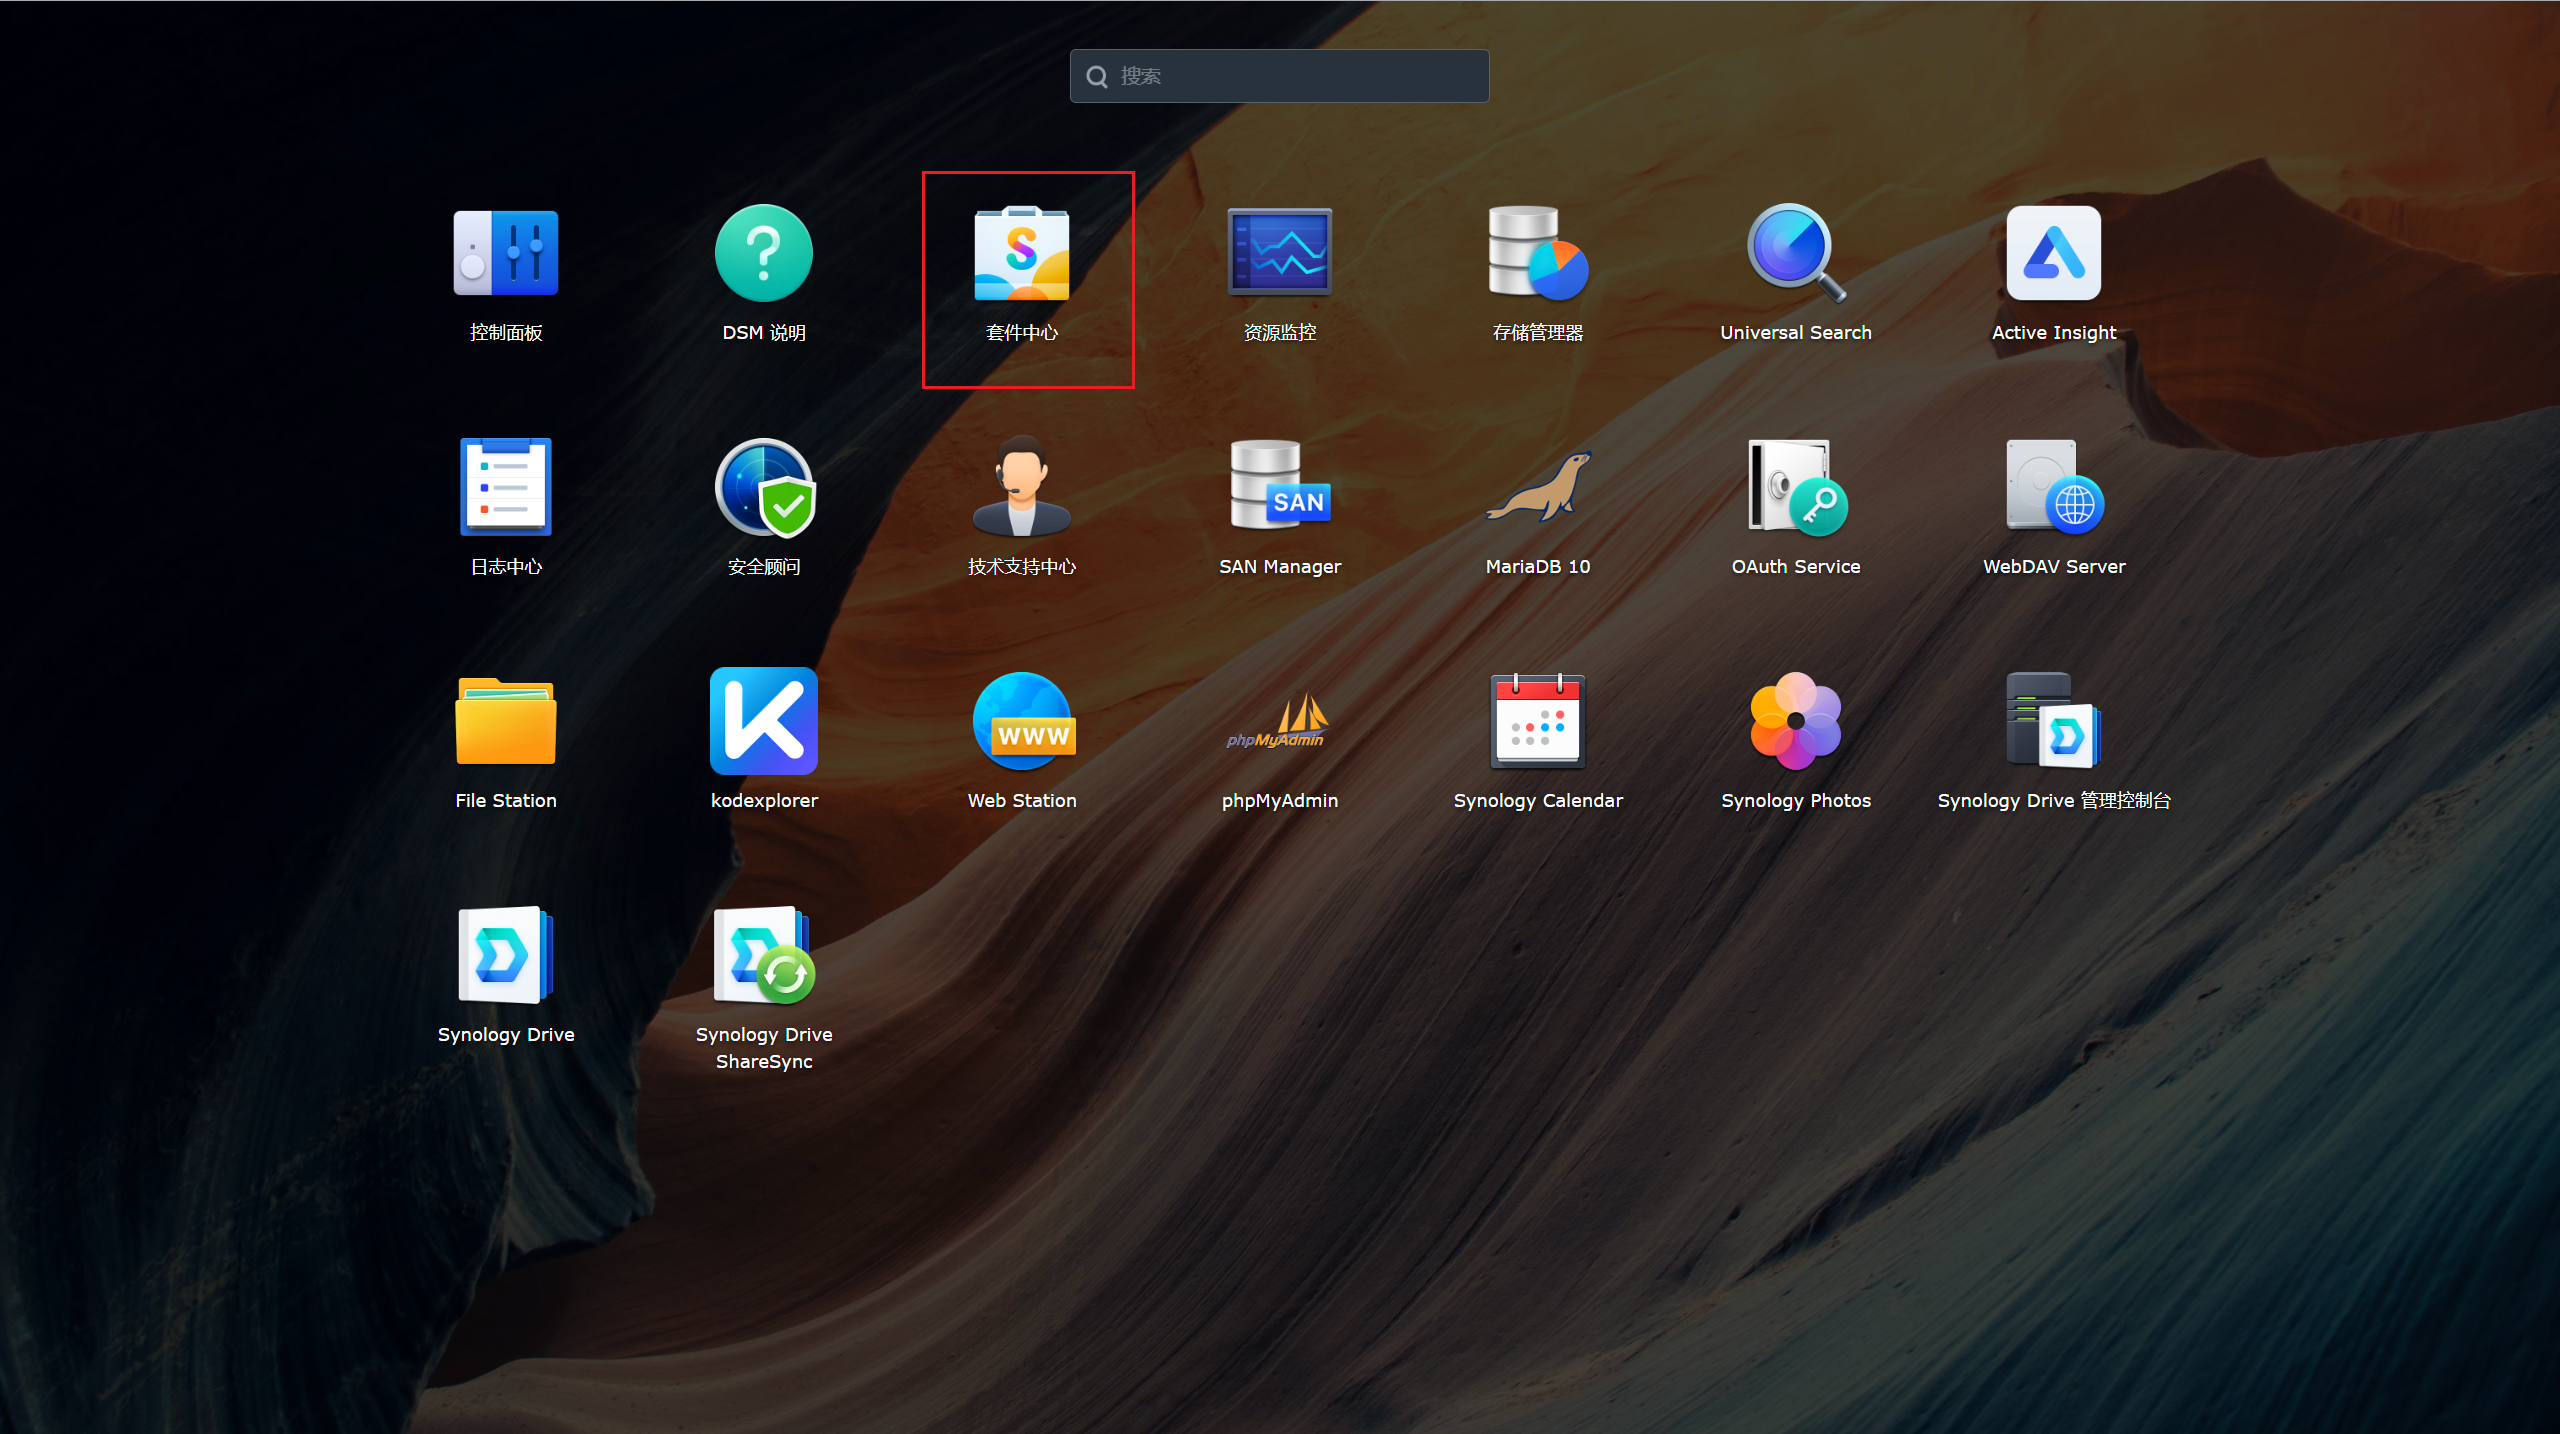Image resolution: width=2560 pixels, height=1434 pixels.
Task: Click the 'Synology Calendar' label text
Action: click(1538, 801)
